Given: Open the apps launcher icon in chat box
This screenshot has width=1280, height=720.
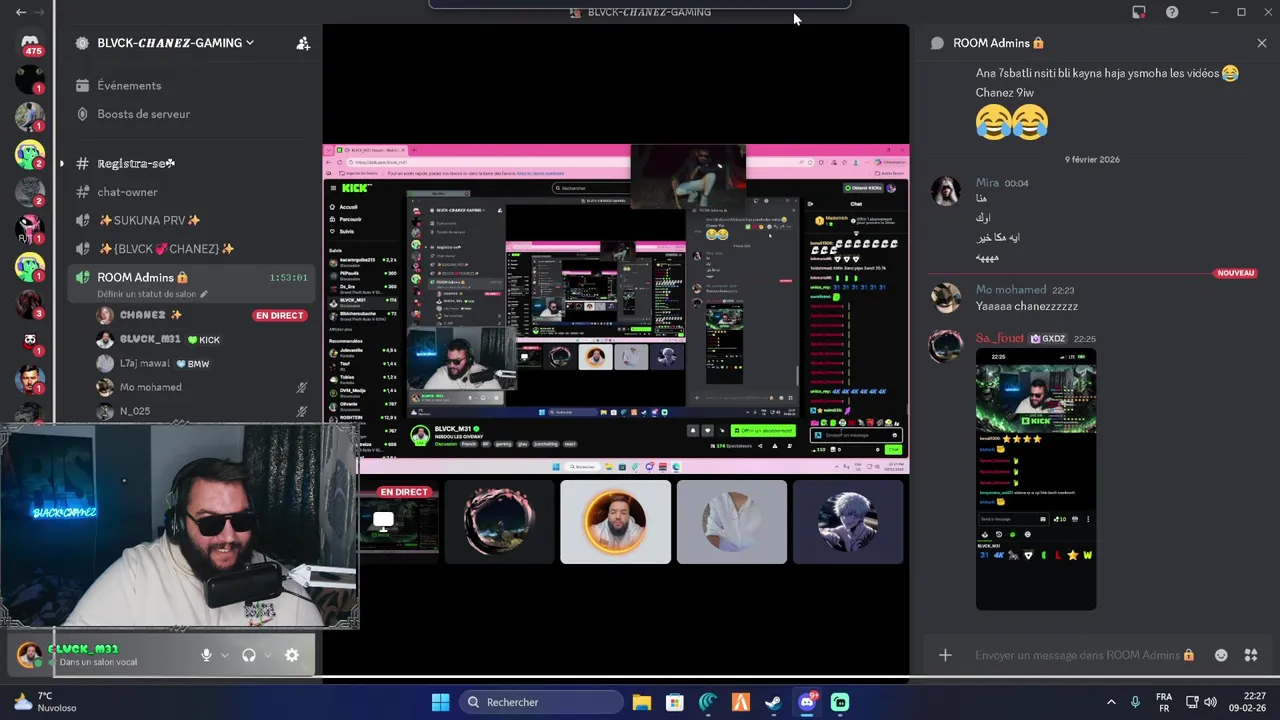Looking at the screenshot, I should [1251, 655].
